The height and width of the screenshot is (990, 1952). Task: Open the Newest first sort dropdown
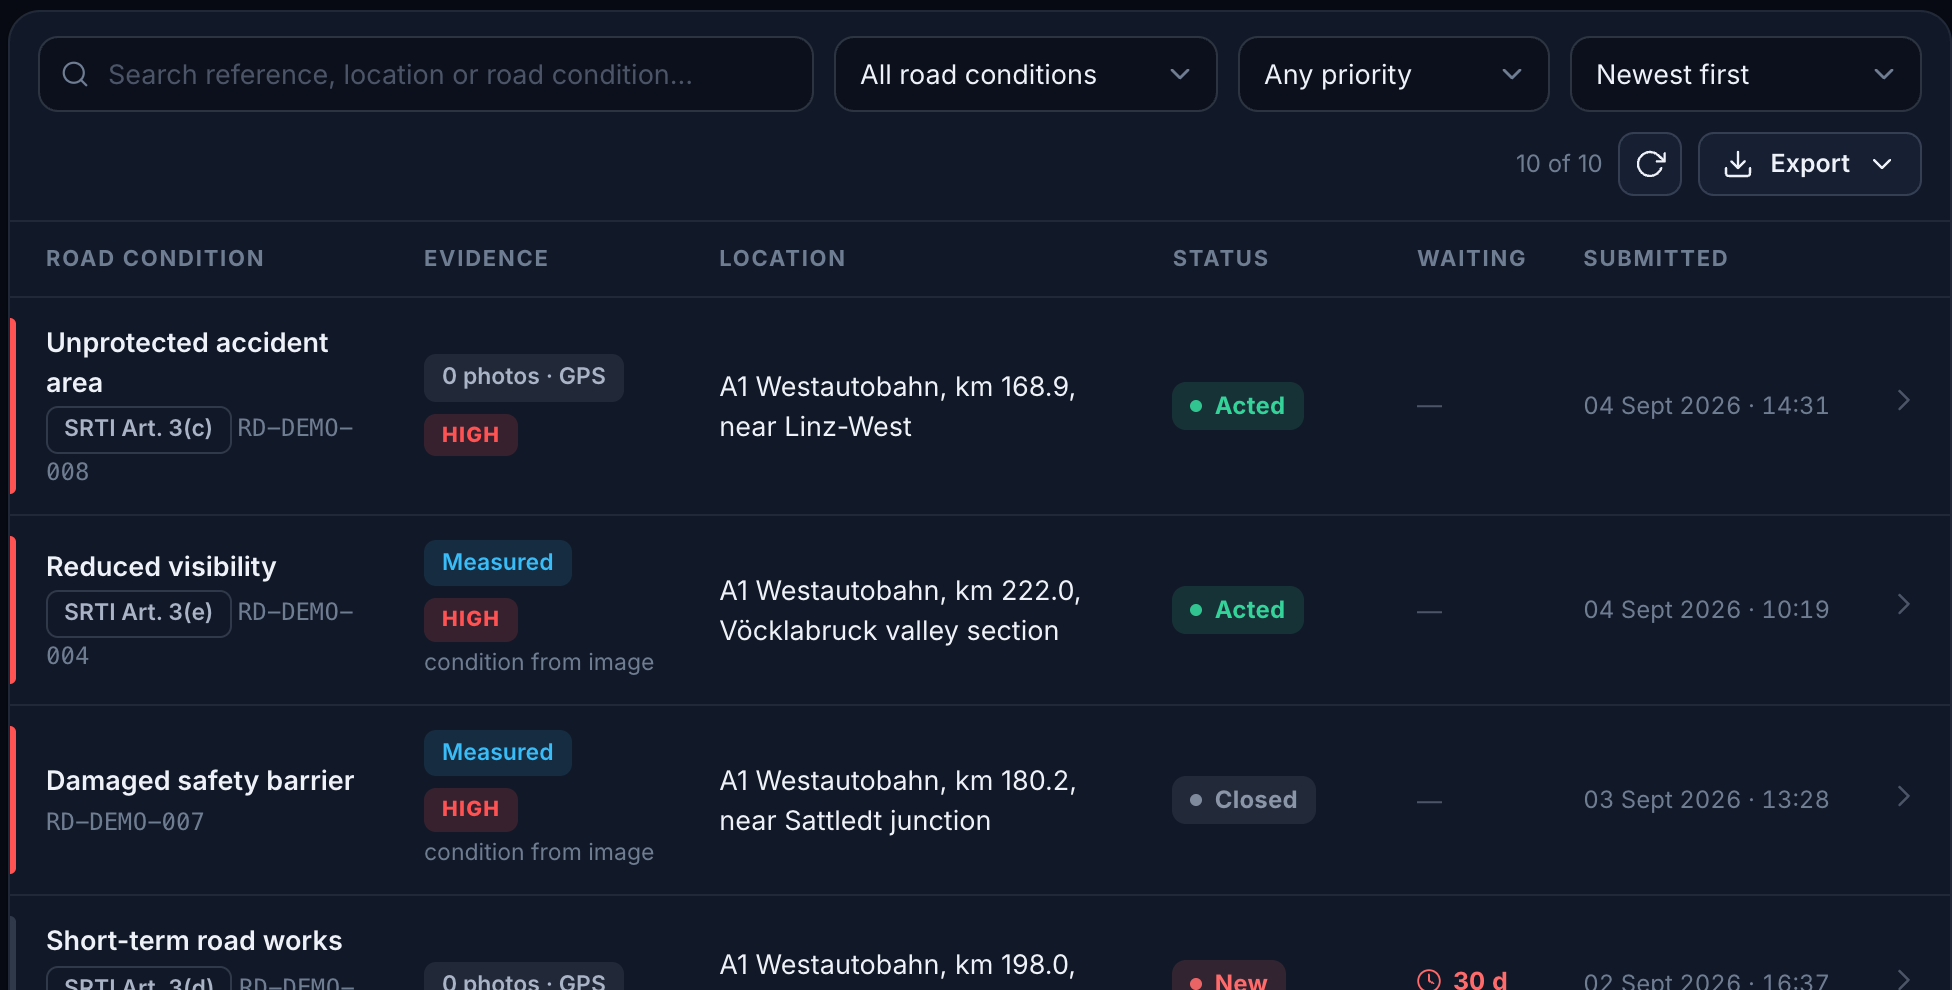point(1745,74)
